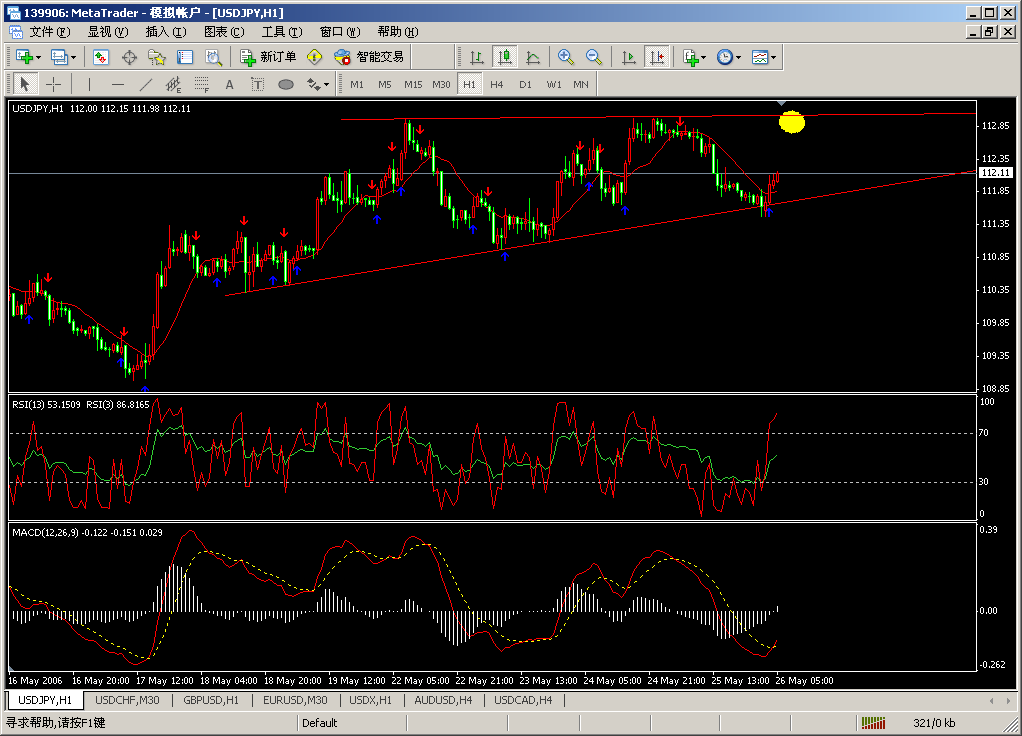The width and height of the screenshot is (1022, 736).
Task: Click the yellow ellipse marker on chart
Action: pyautogui.click(x=792, y=122)
